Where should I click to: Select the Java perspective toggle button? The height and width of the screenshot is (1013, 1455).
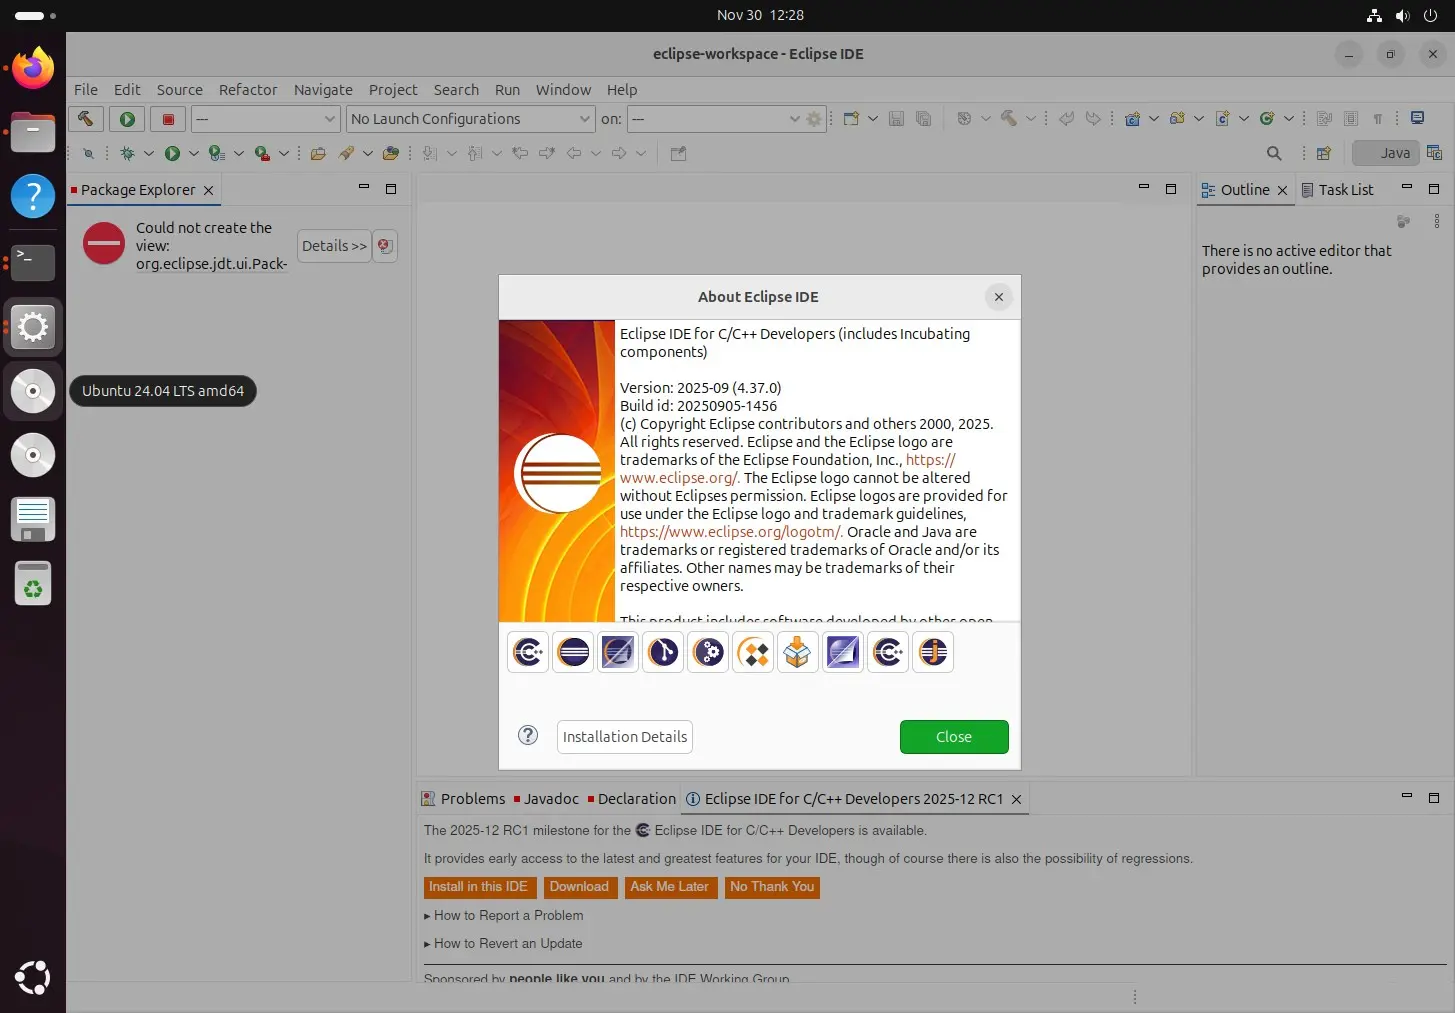pos(1386,153)
